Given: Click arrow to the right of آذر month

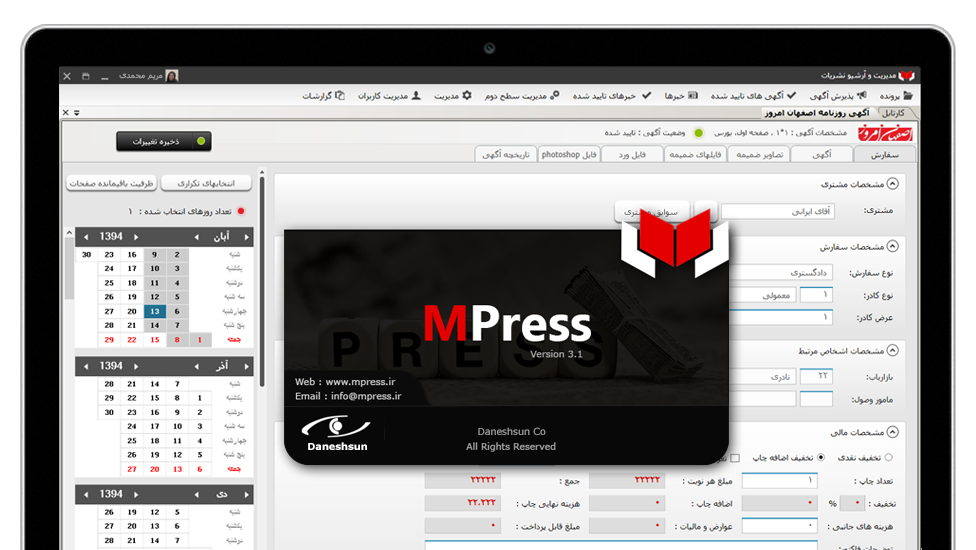Looking at the screenshot, I should pos(246,366).
